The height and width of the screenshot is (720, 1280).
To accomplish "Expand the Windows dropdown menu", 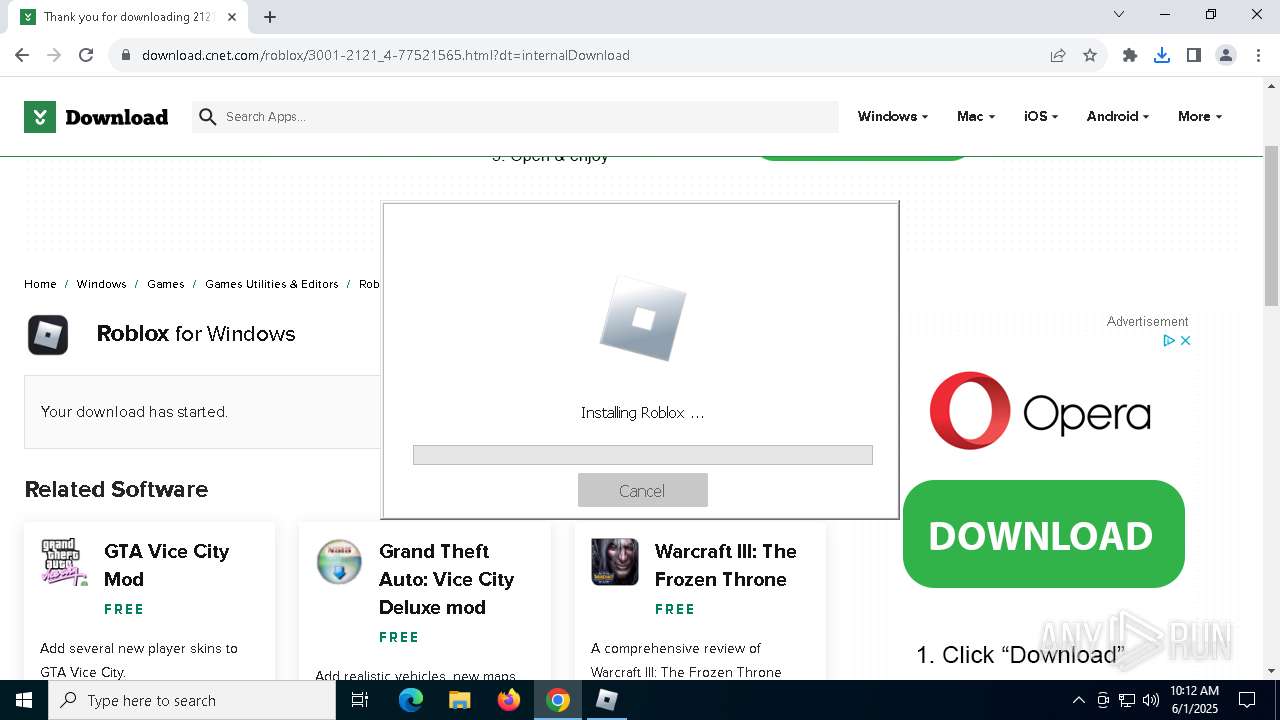I will (x=892, y=117).
